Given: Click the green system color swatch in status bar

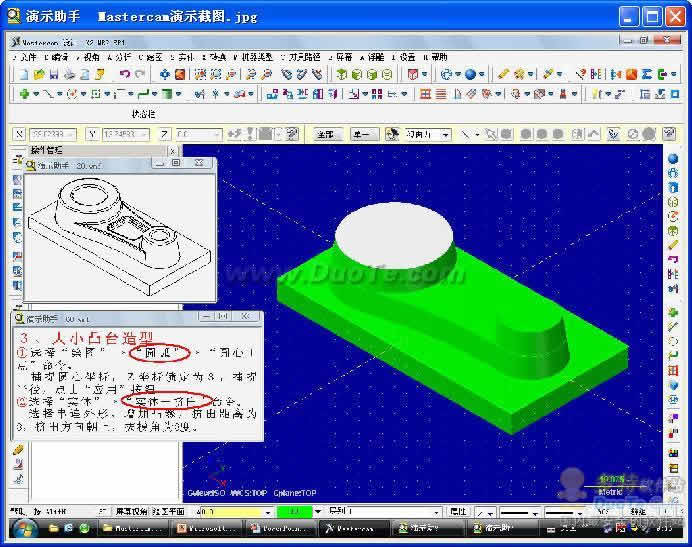Looking at the screenshot, I should coord(294,512).
